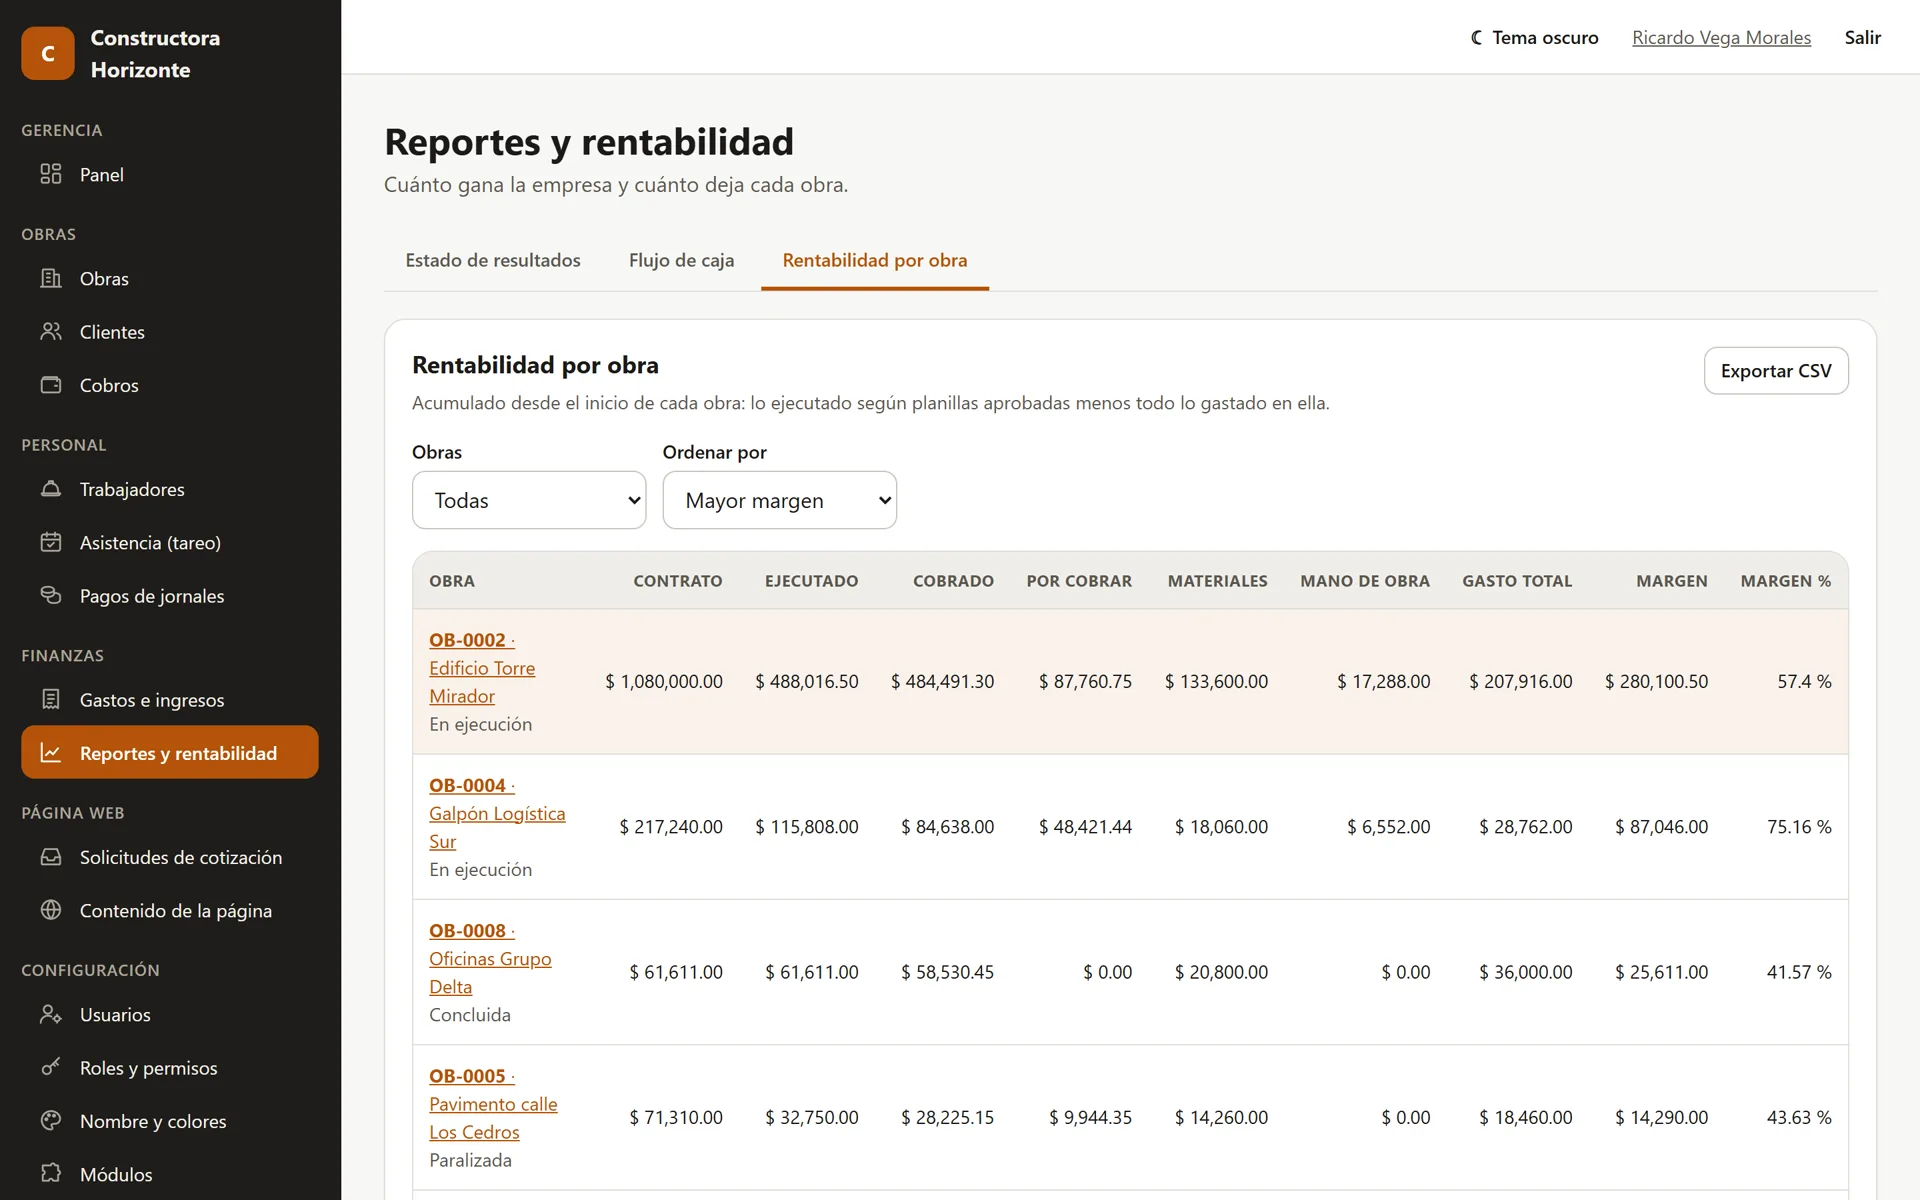Screen dimensions: 1920x1200
Task: Switch to the Estado de resultados tab
Action: click(x=493, y=260)
